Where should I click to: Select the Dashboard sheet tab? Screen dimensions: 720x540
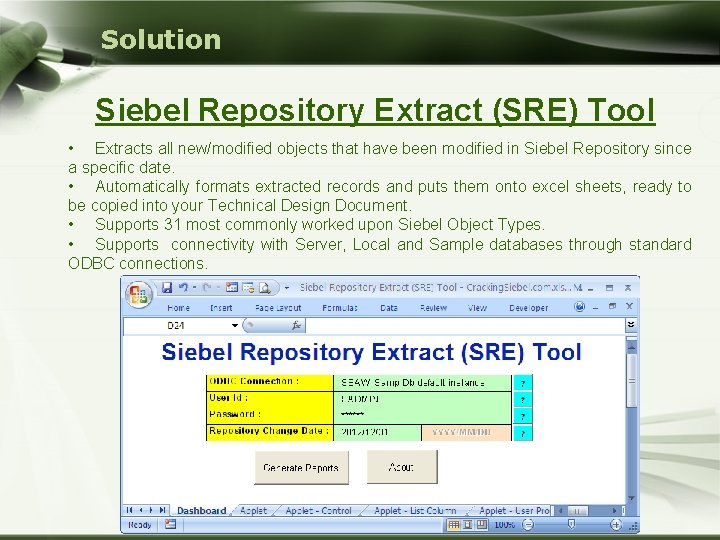tap(202, 511)
